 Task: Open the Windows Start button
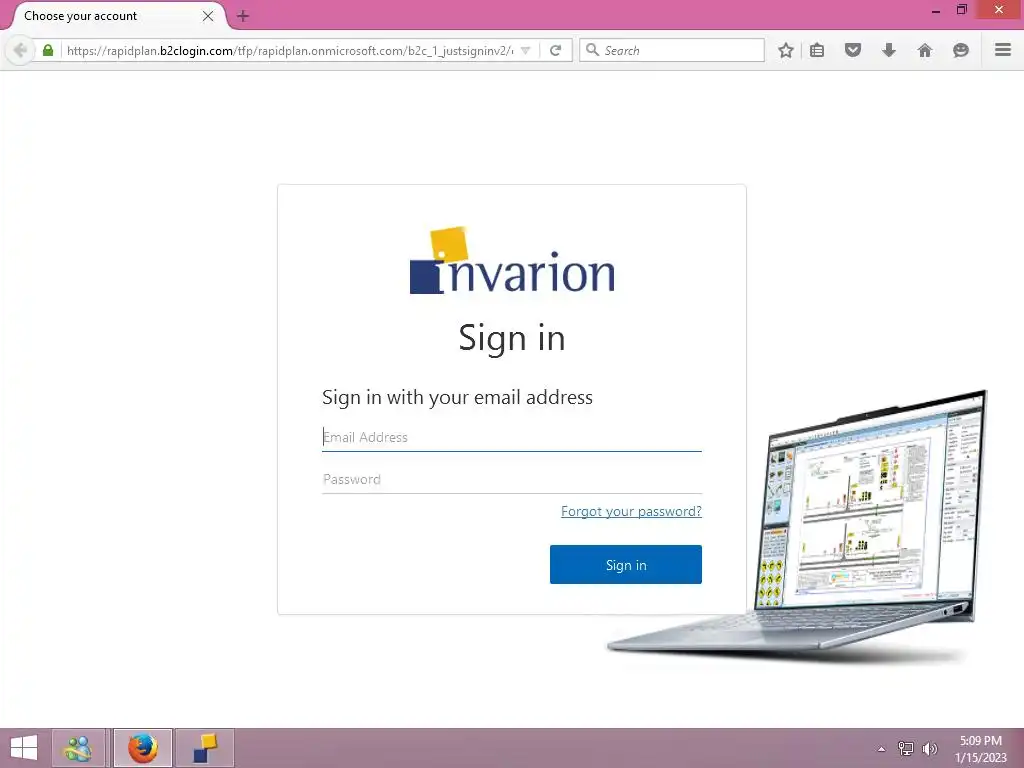coord(24,748)
